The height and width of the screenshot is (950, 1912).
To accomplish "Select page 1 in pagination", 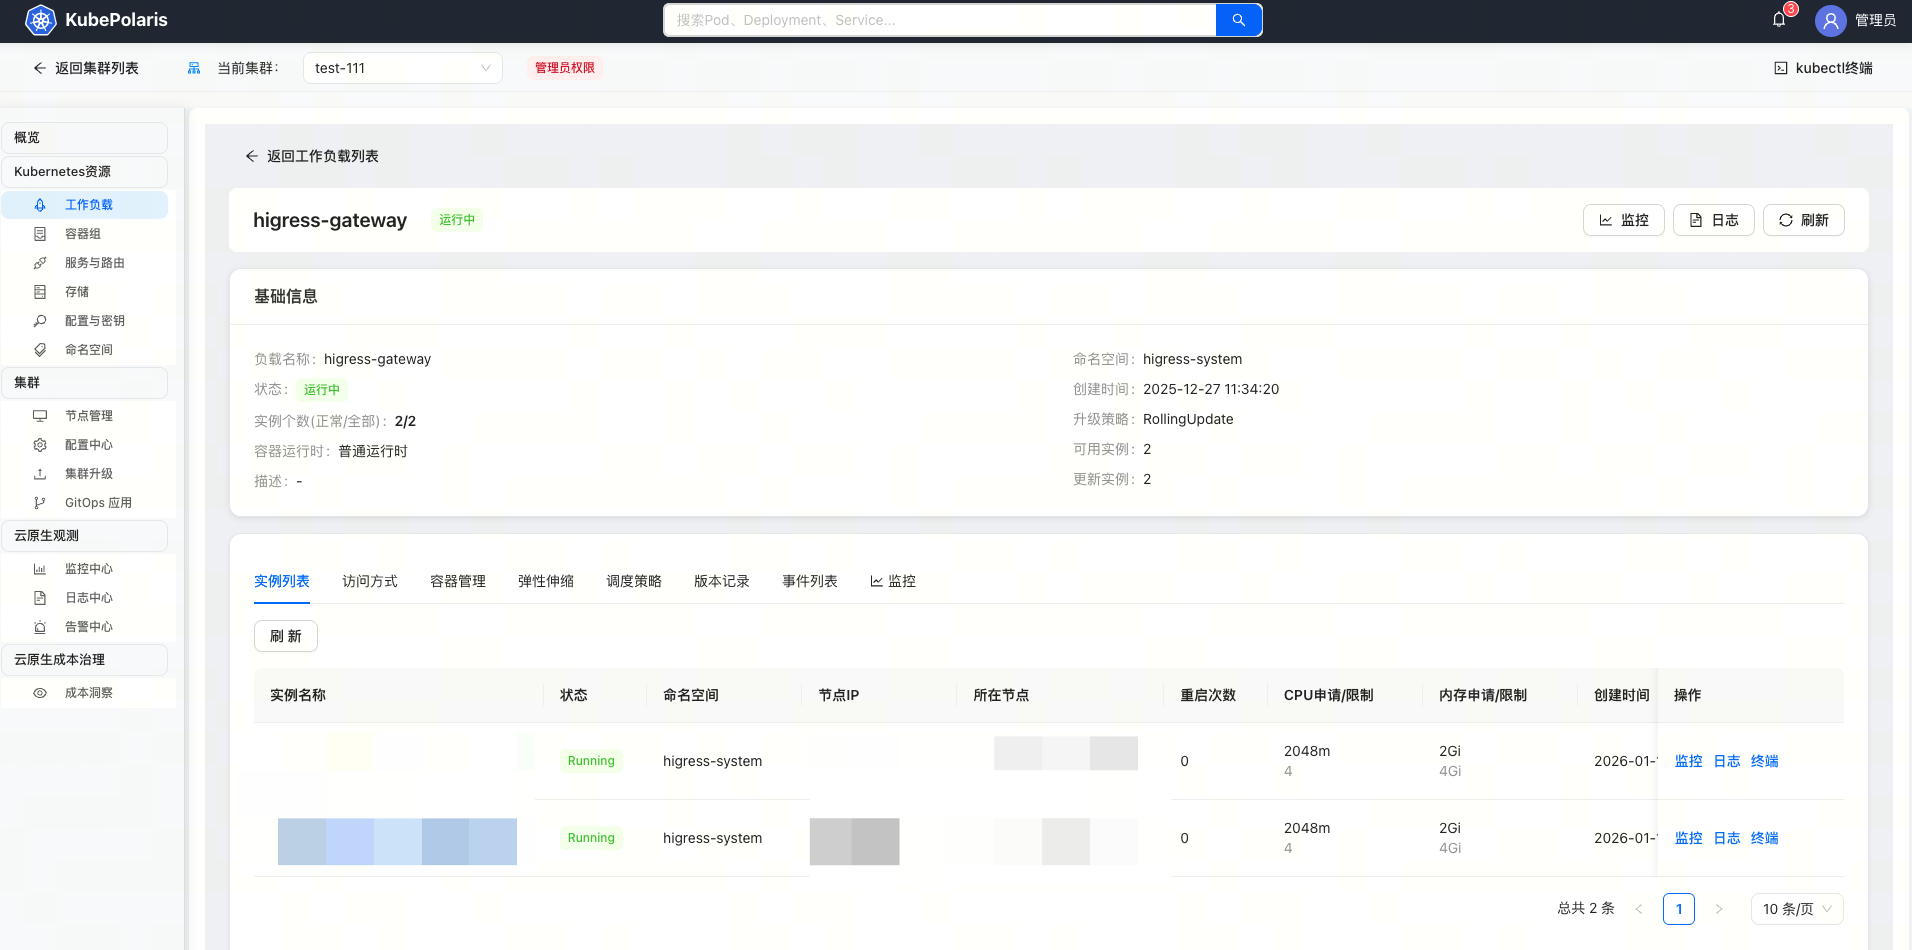I will [1678, 909].
